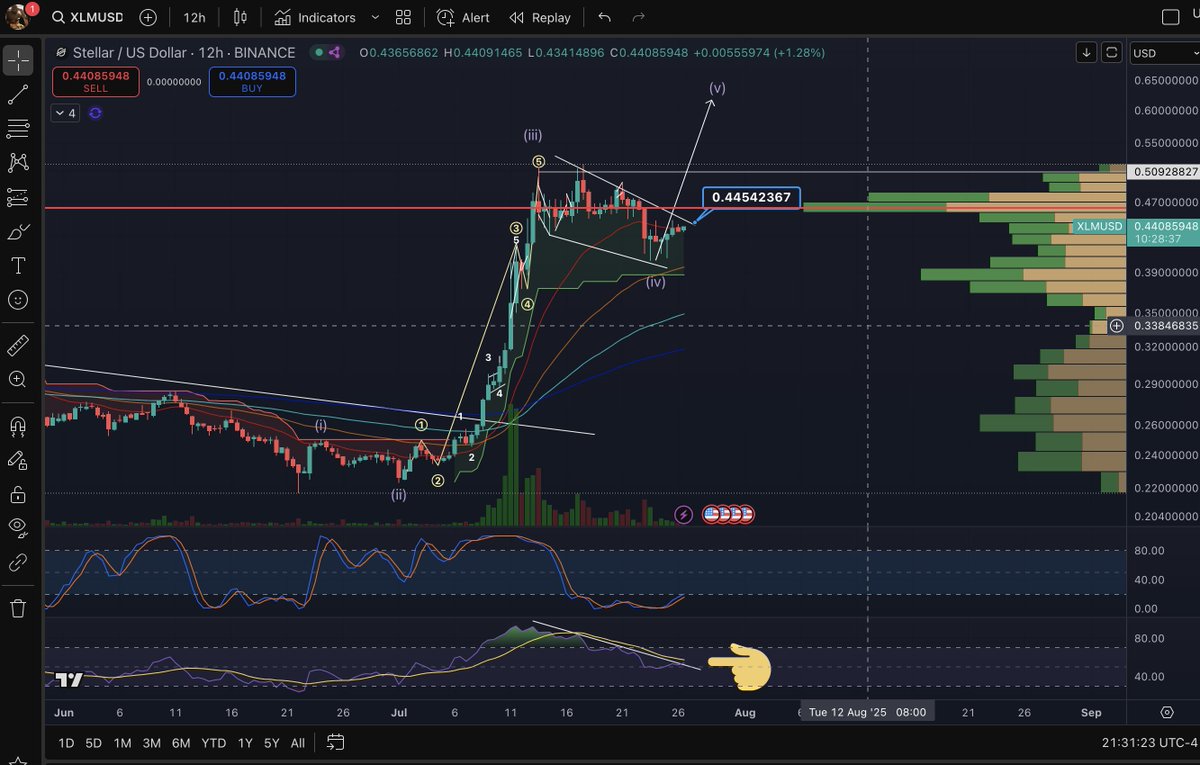Screen dimensions: 1200x765
Task: Undo the last chart action
Action: [604, 17]
